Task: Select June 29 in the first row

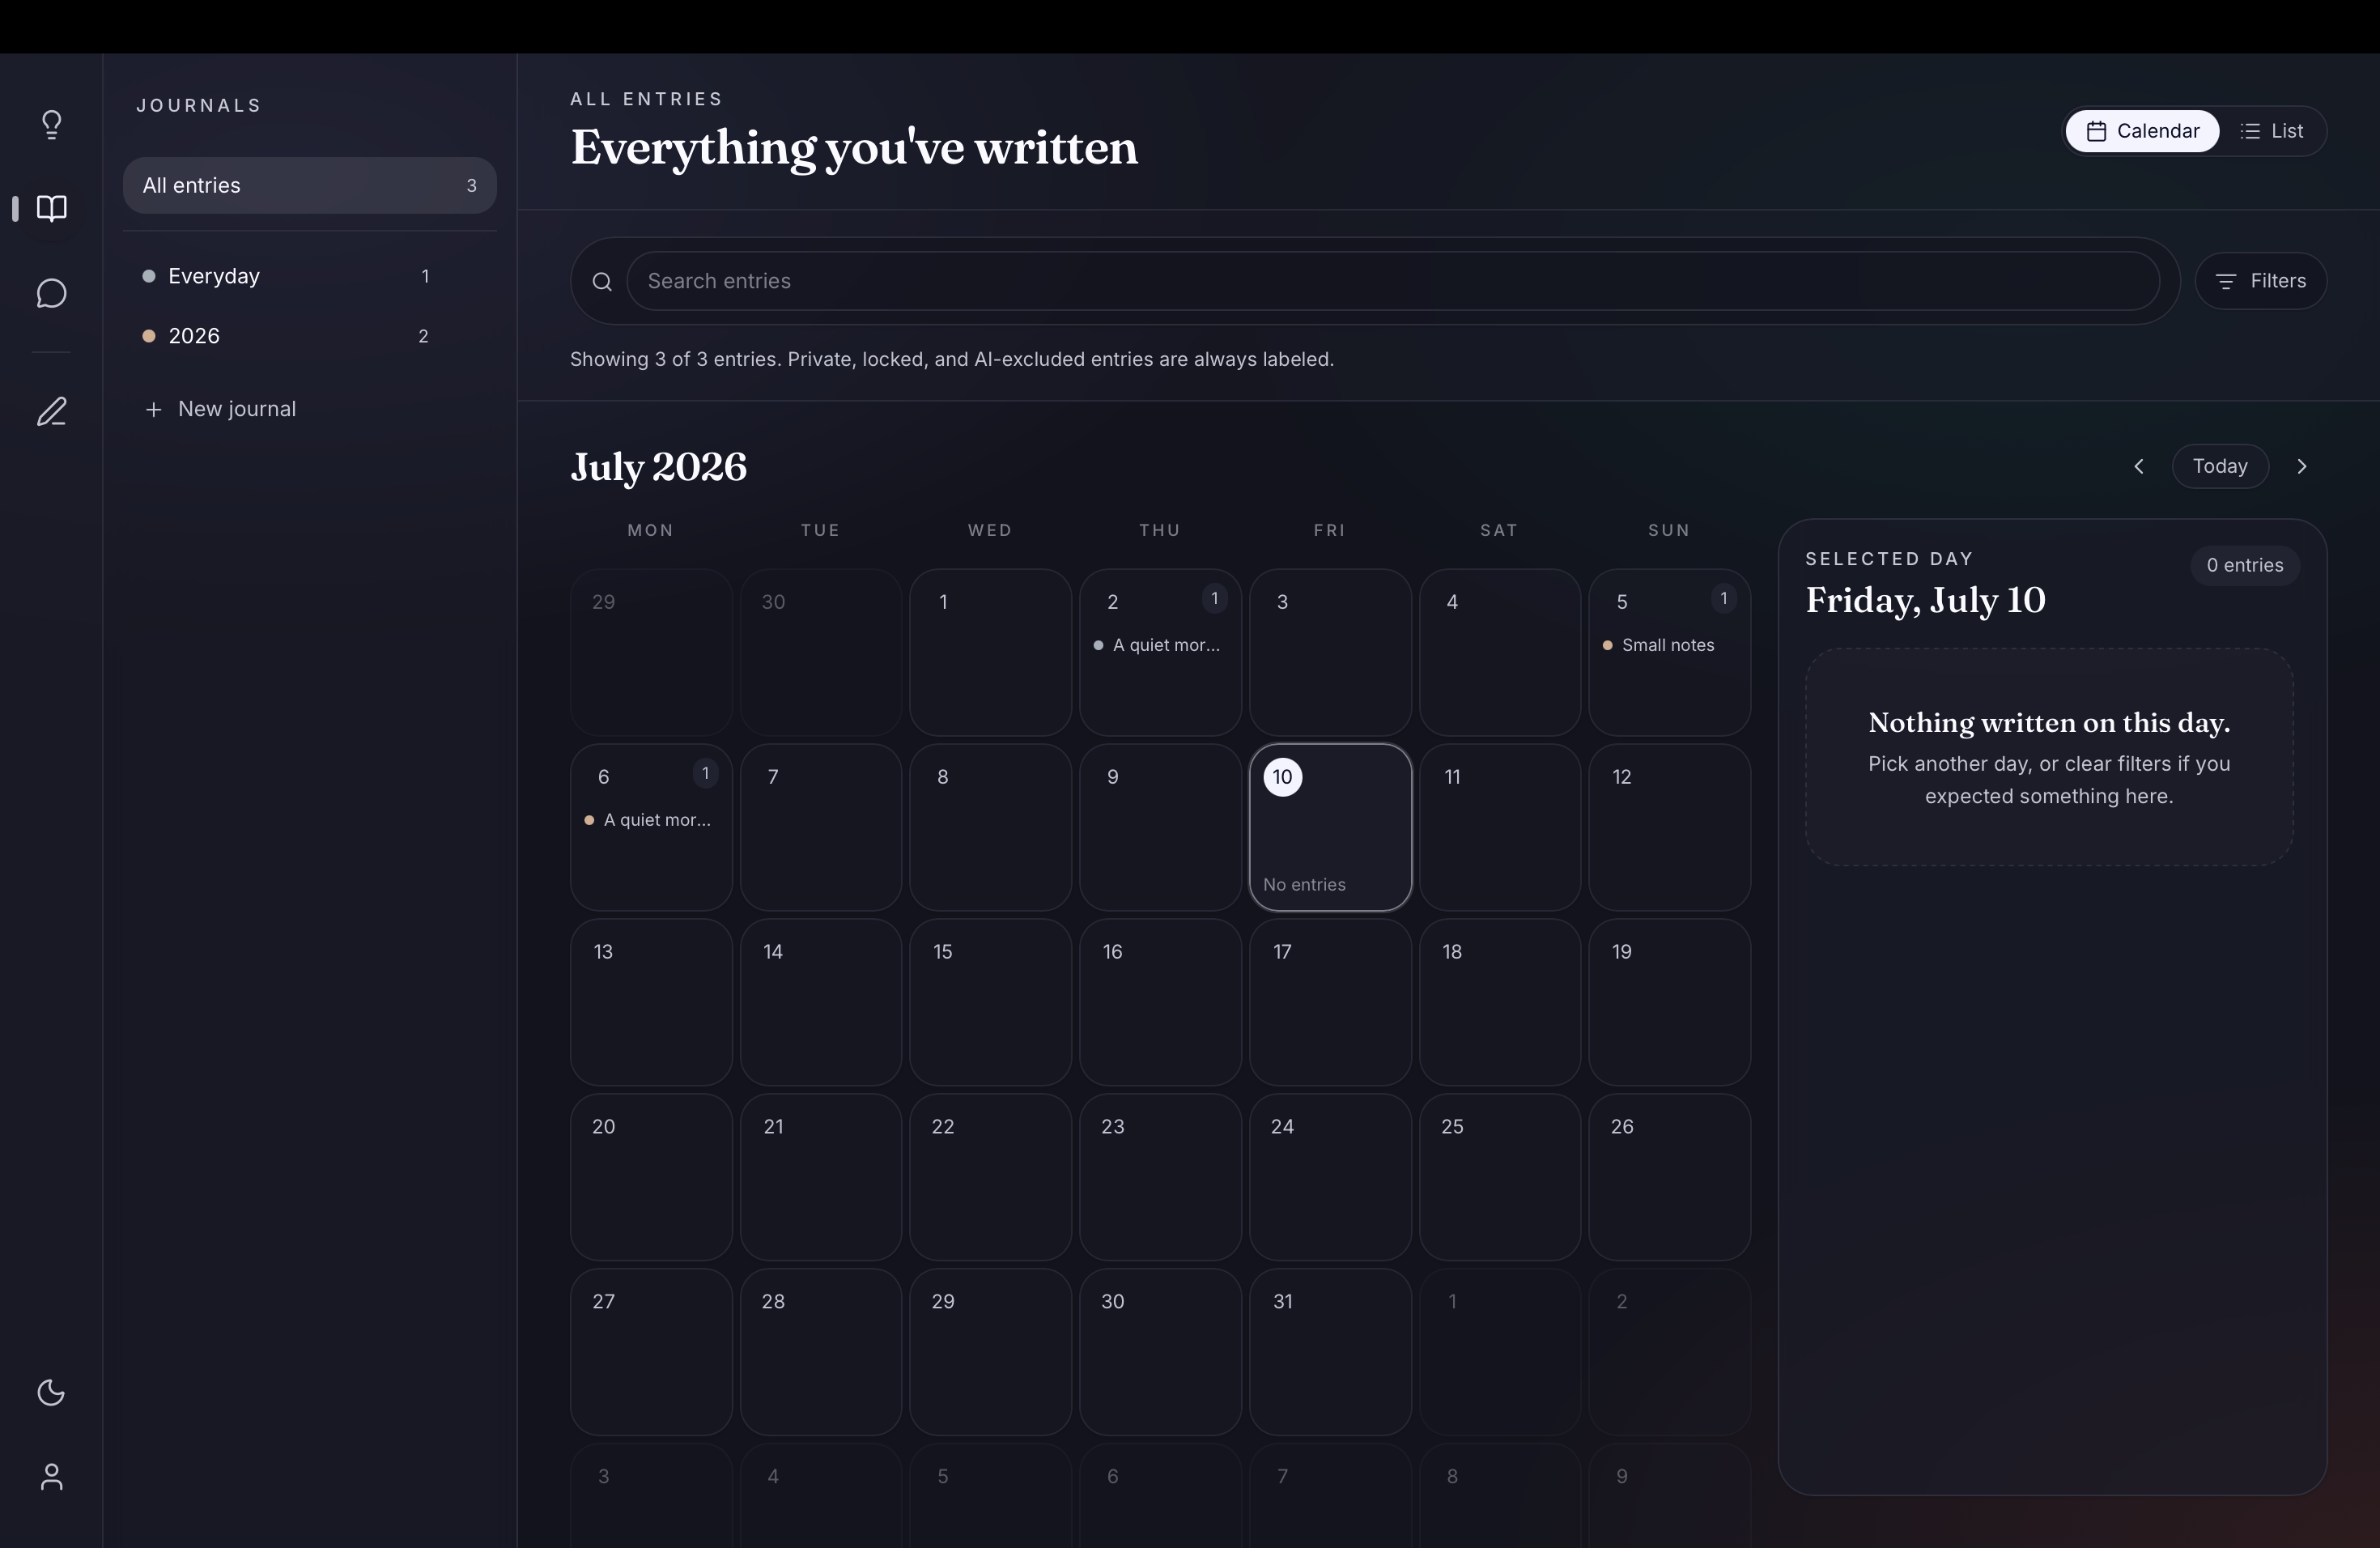Action: click(651, 652)
